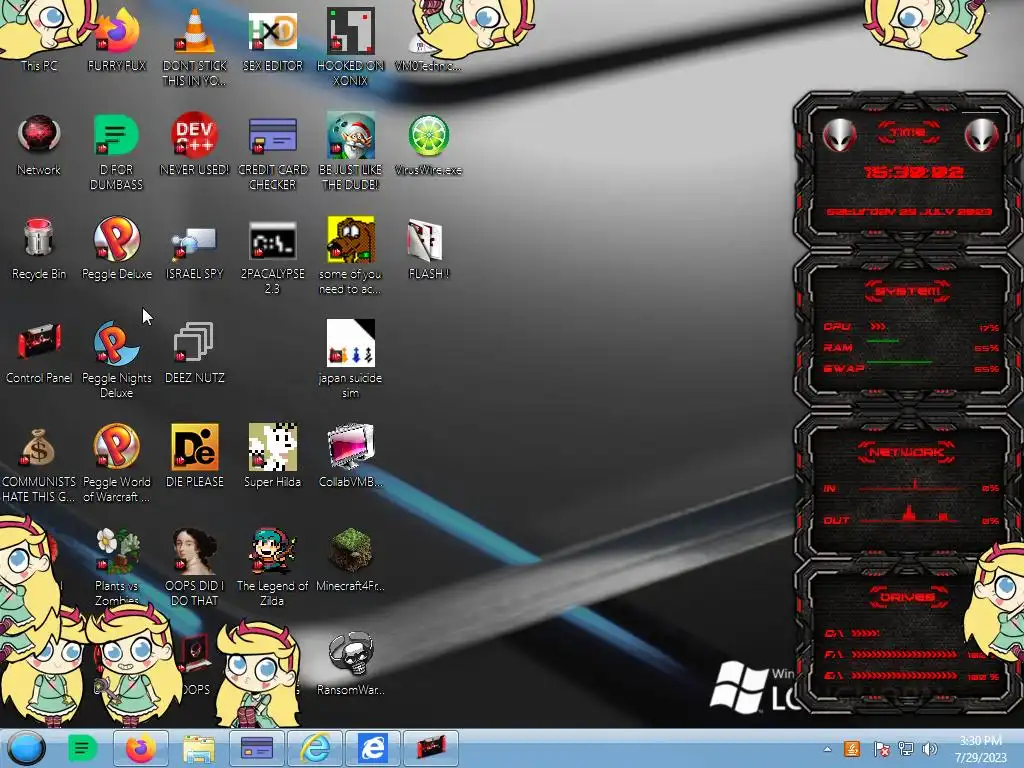Open the 'COMMUNISTS HATE THIS G...' money bag icon
Screen dimensions: 1024x768
pyautogui.click(x=39, y=464)
